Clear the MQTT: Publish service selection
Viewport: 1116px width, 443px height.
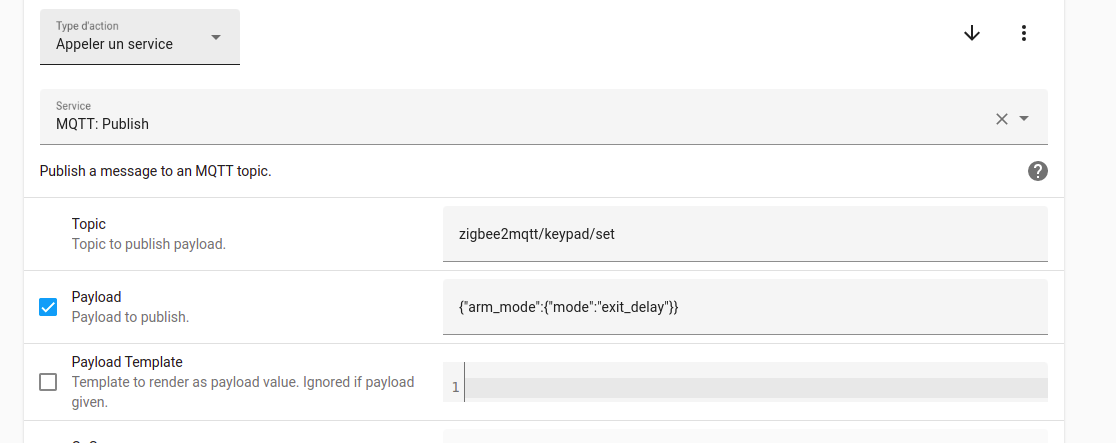tap(1001, 119)
